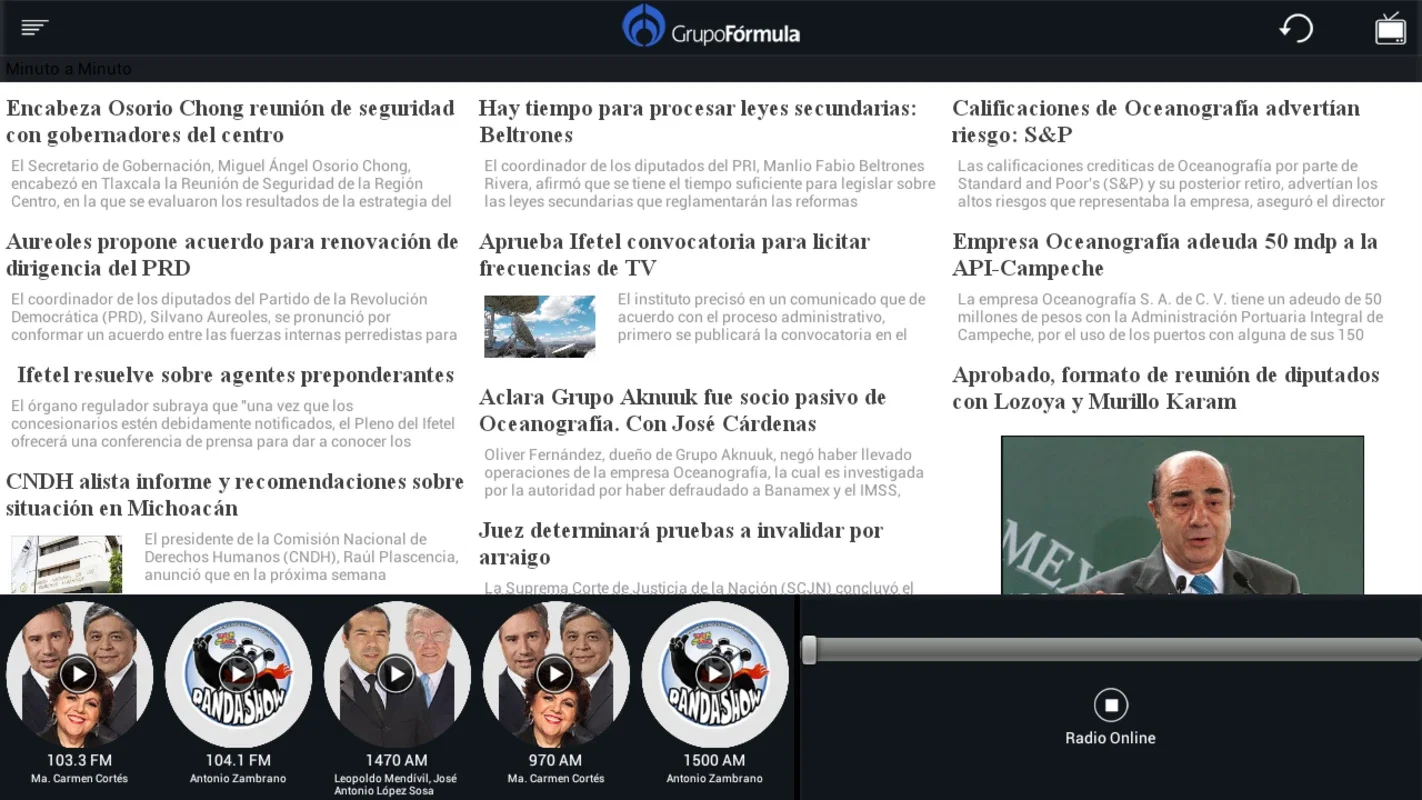Select the 103.3 FM label text
The image size is (1422, 800).
(79, 760)
